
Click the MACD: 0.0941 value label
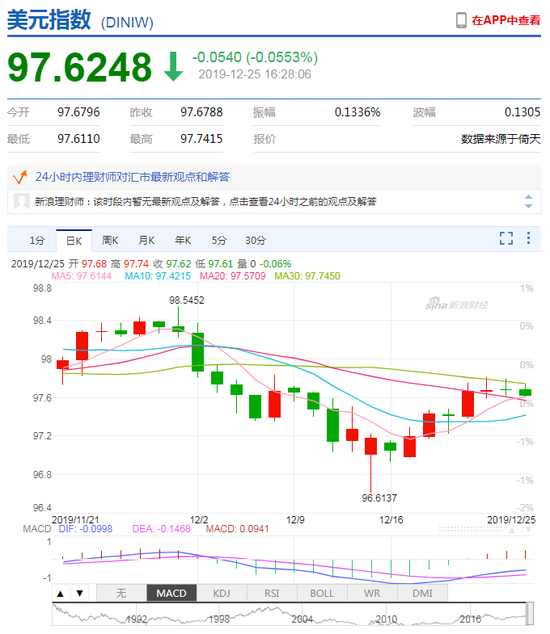[x=237, y=529]
